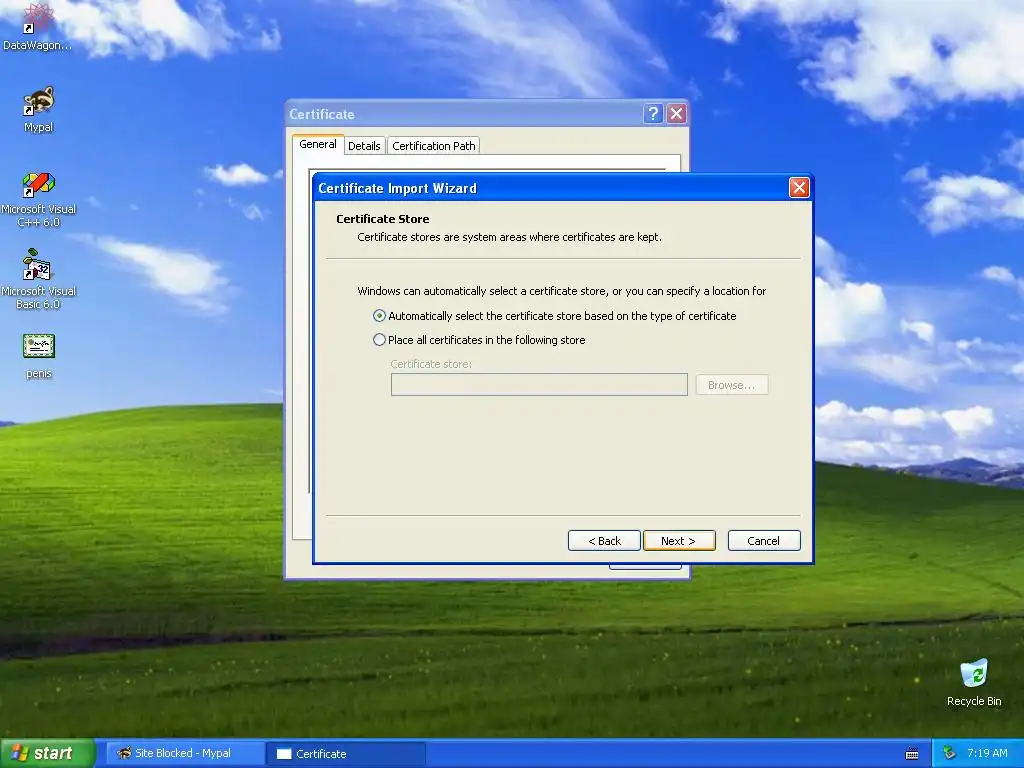1024x768 pixels.
Task: Switch to the Details tab
Action: [364, 146]
